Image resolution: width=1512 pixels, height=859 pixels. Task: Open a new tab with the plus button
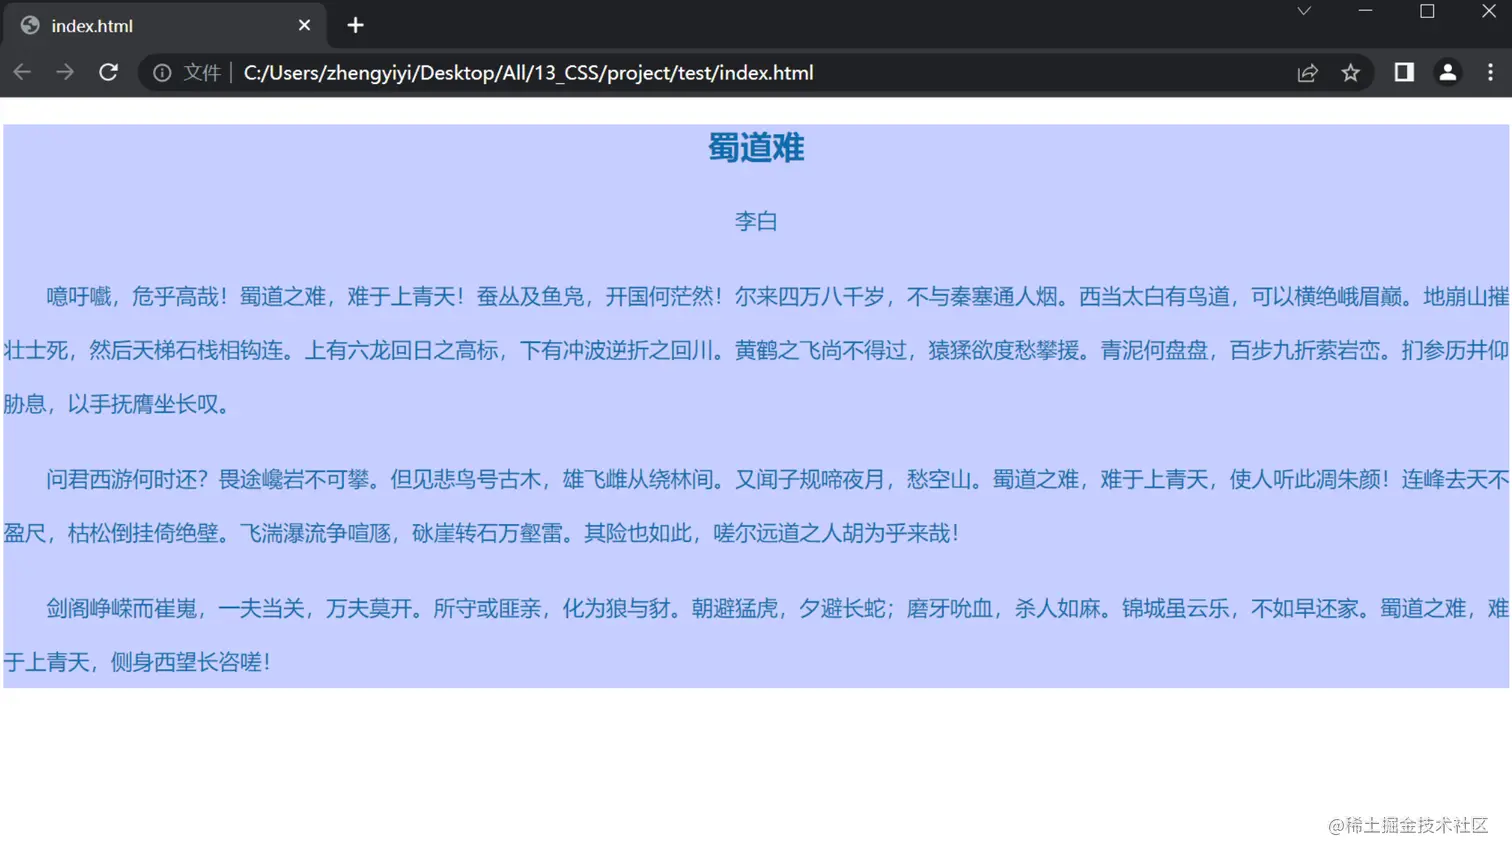(x=355, y=25)
